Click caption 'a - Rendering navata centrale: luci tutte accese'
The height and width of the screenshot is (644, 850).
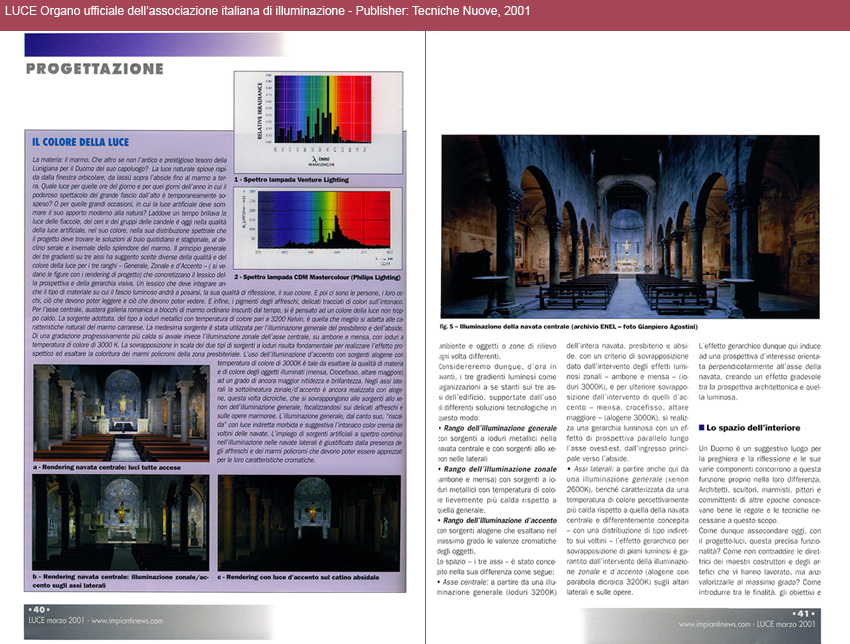106,467
